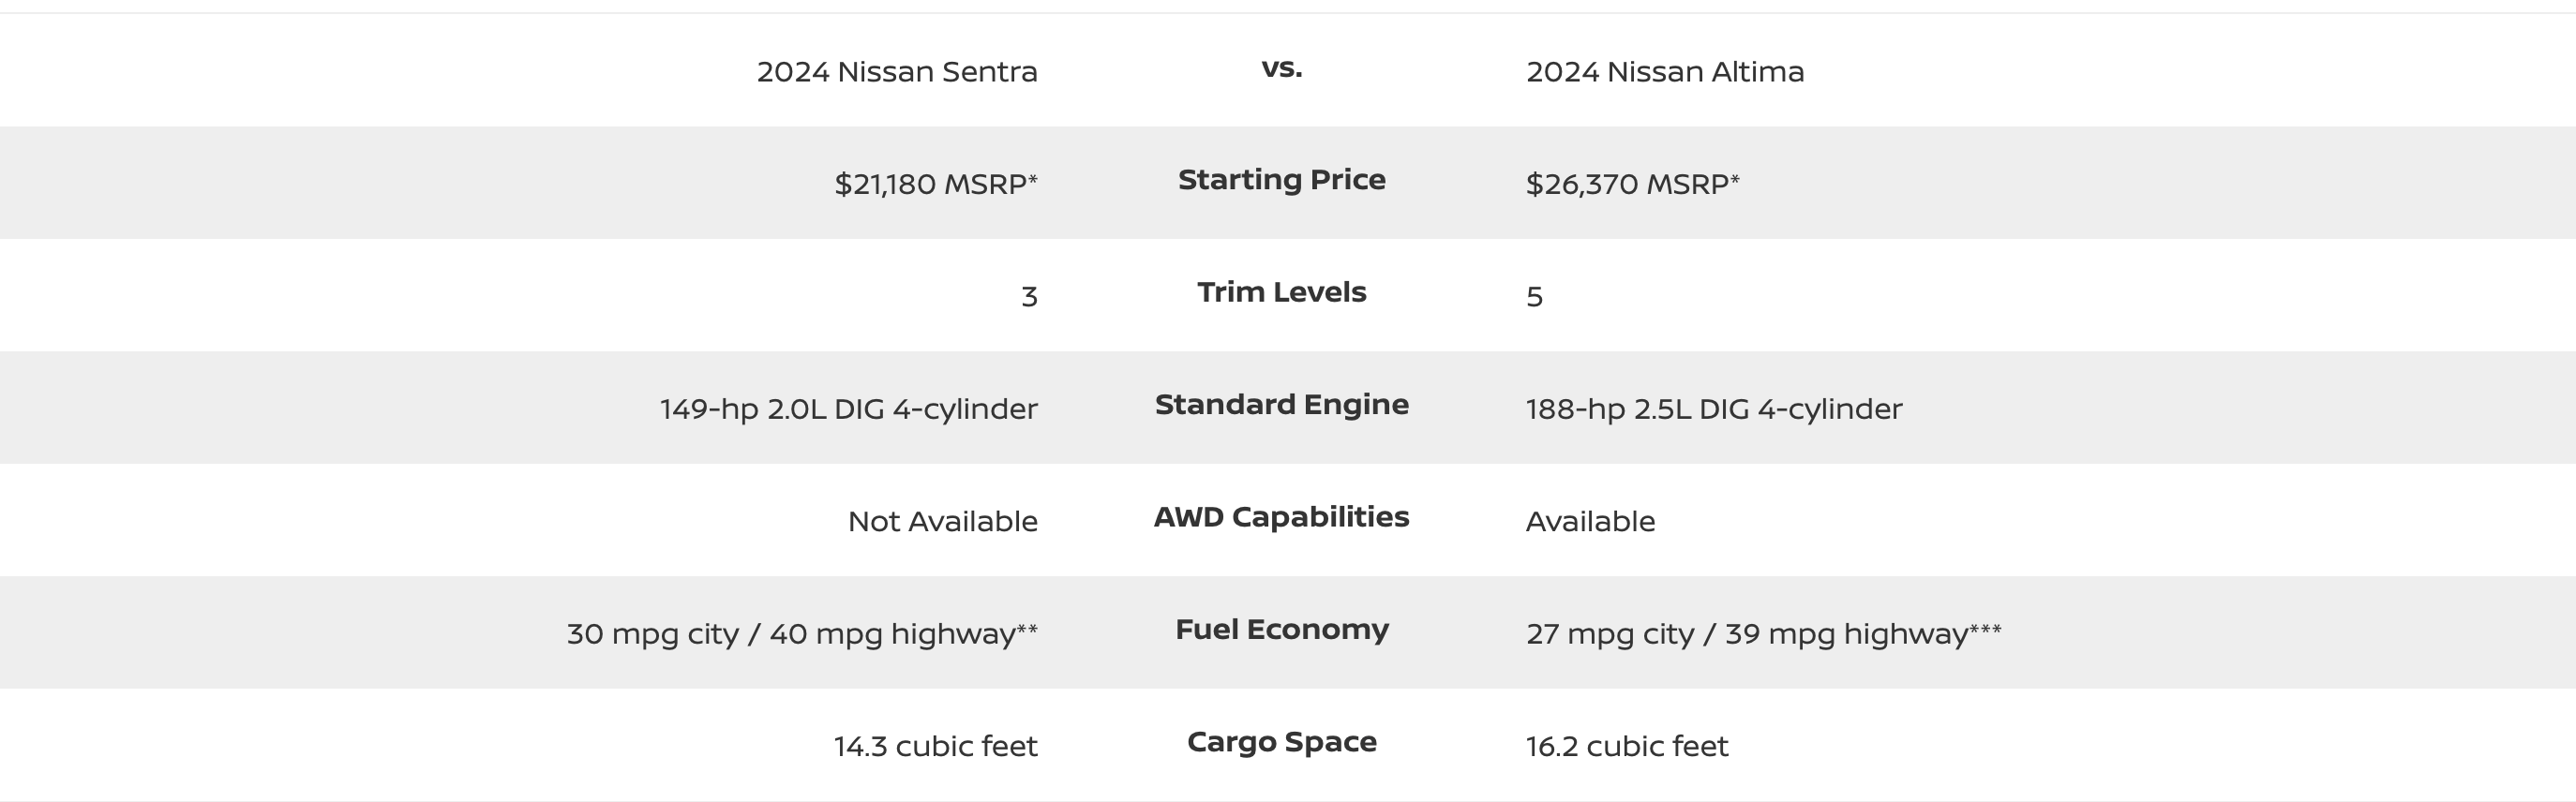The width and height of the screenshot is (2576, 802).
Task: Select the Sentra $21,180 MSRP price
Action: (936, 184)
